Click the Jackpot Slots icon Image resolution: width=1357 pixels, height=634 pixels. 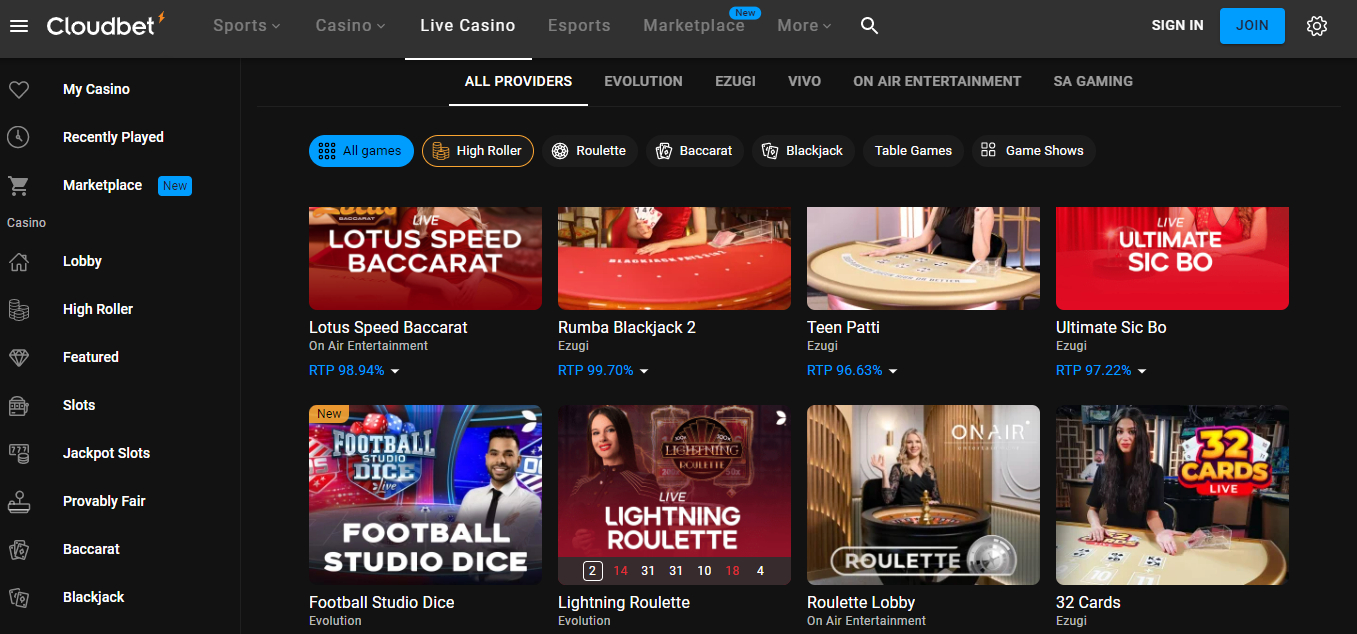point(18,453)
